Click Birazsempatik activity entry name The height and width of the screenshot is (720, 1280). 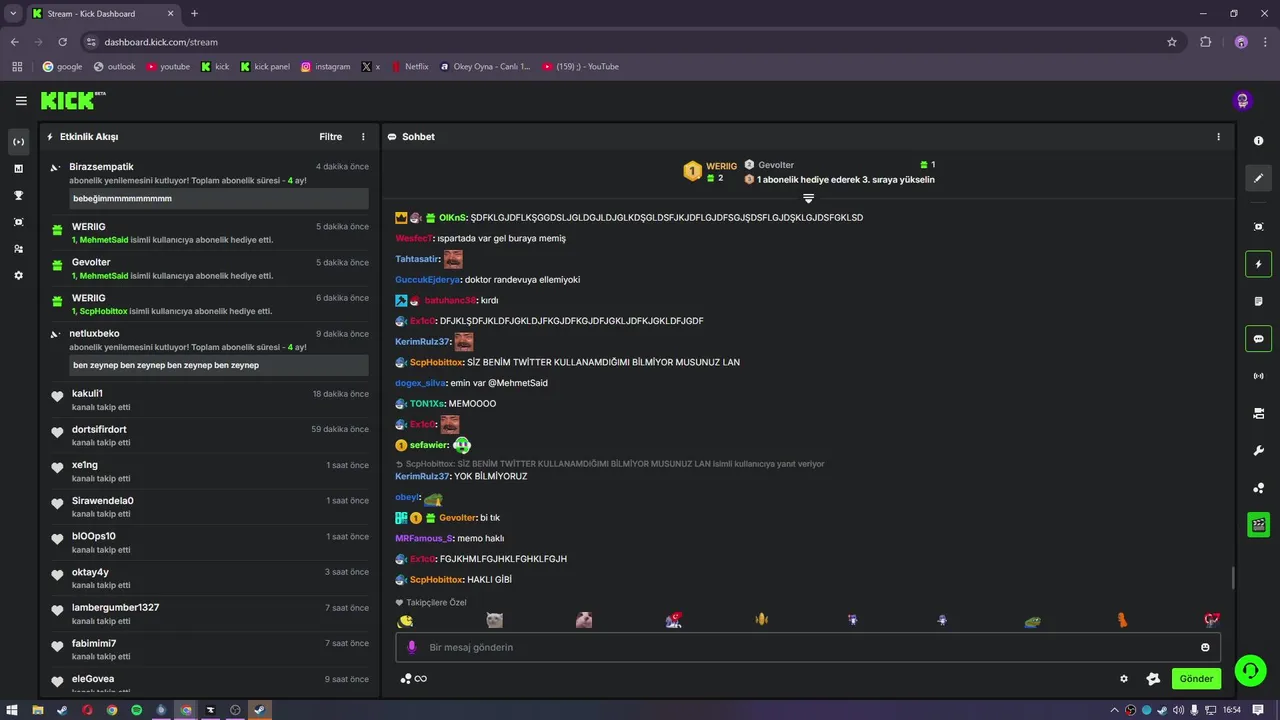pyautogui.click(x=101, y=167)
